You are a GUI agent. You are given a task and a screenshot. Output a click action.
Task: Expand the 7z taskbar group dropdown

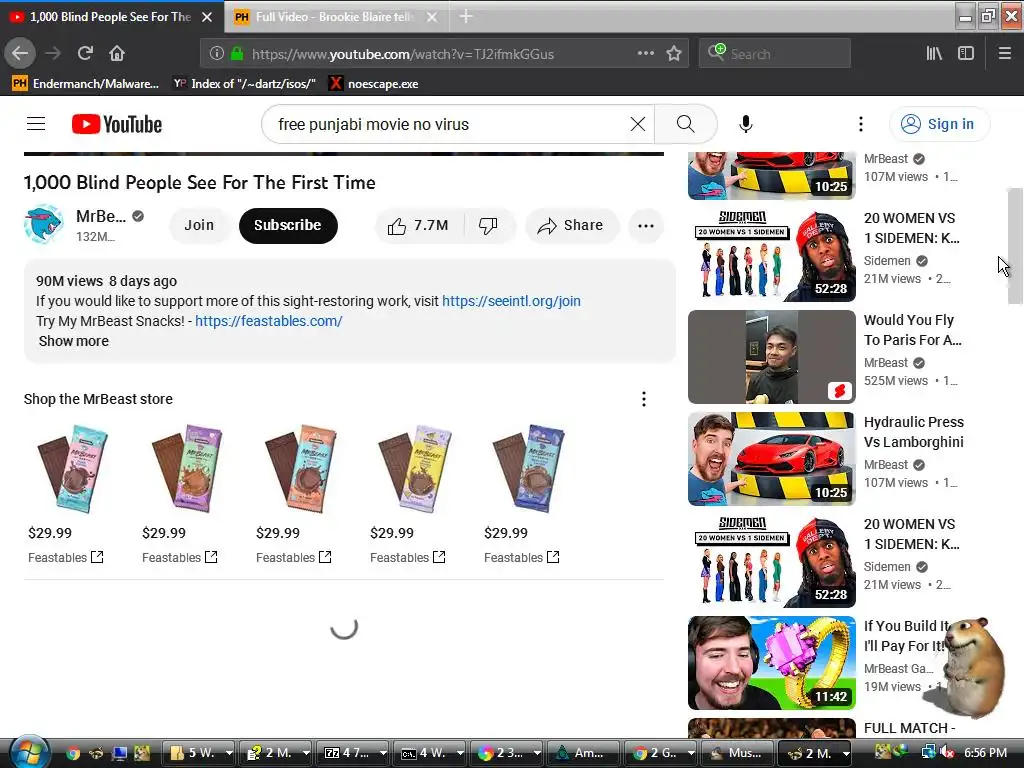coord(383,753)
